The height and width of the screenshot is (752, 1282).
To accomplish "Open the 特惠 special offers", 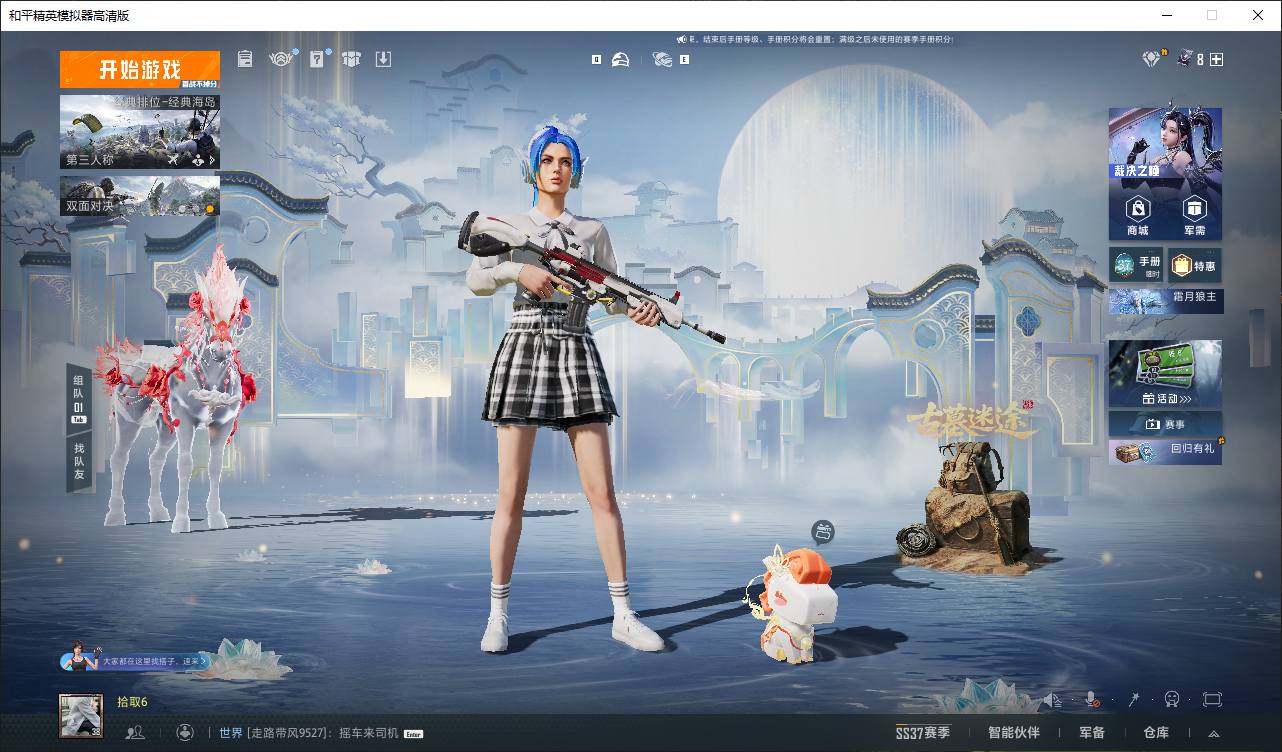I will coord(1194,265).
